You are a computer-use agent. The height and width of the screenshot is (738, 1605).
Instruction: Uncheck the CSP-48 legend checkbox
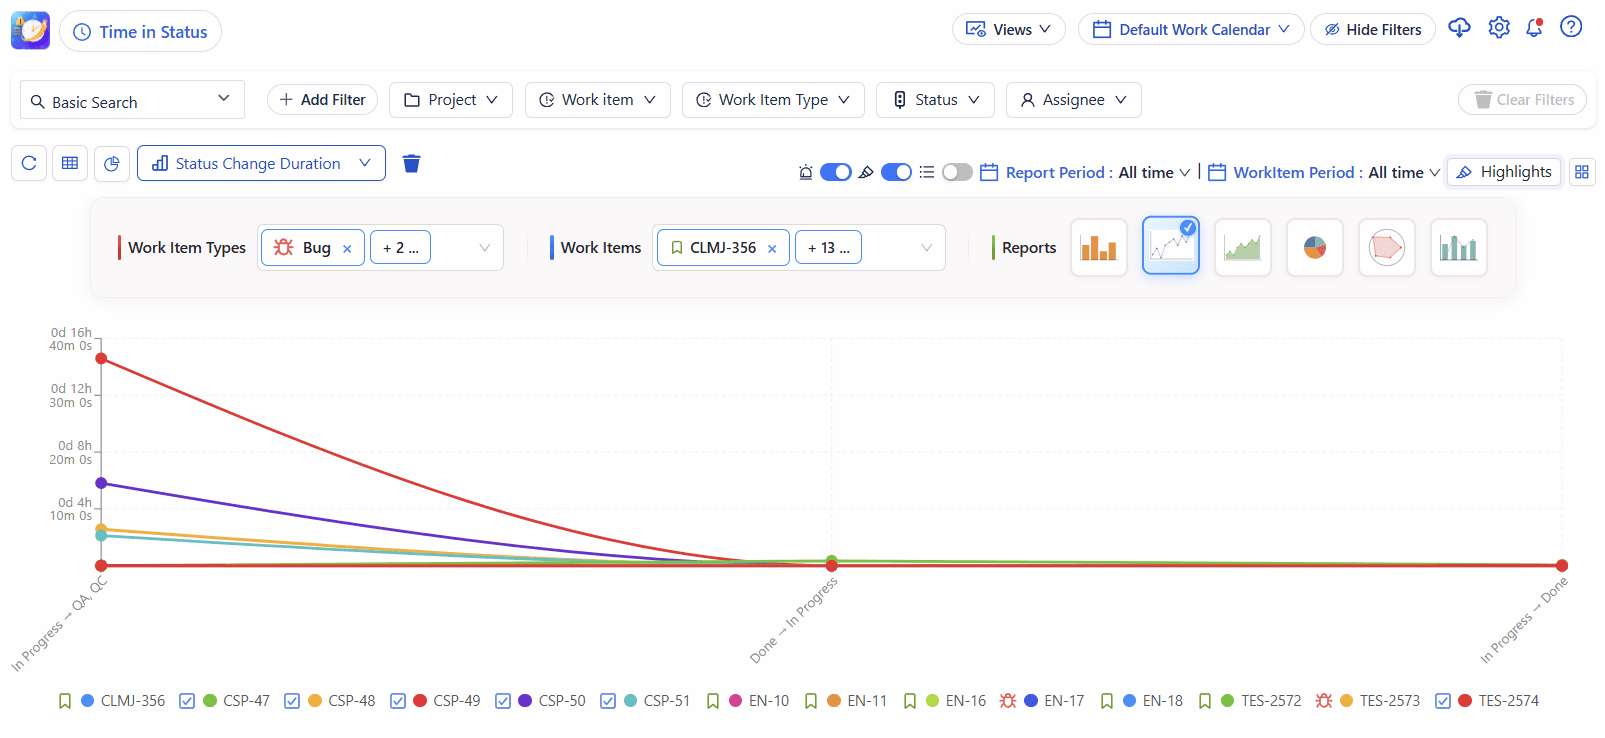(292, 701)
